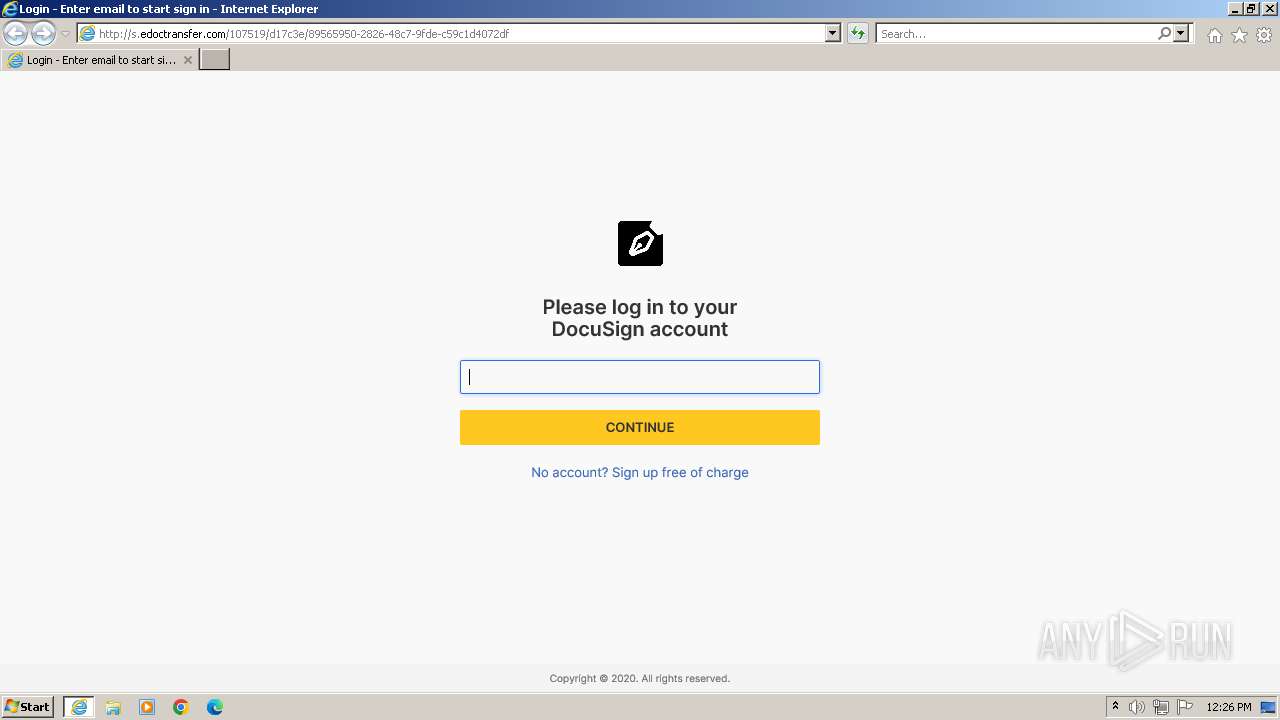The height and width of the screenshot is (720, 1280).
Task: Click the 12:26 PM taskbar clock
Action: 1229,707
